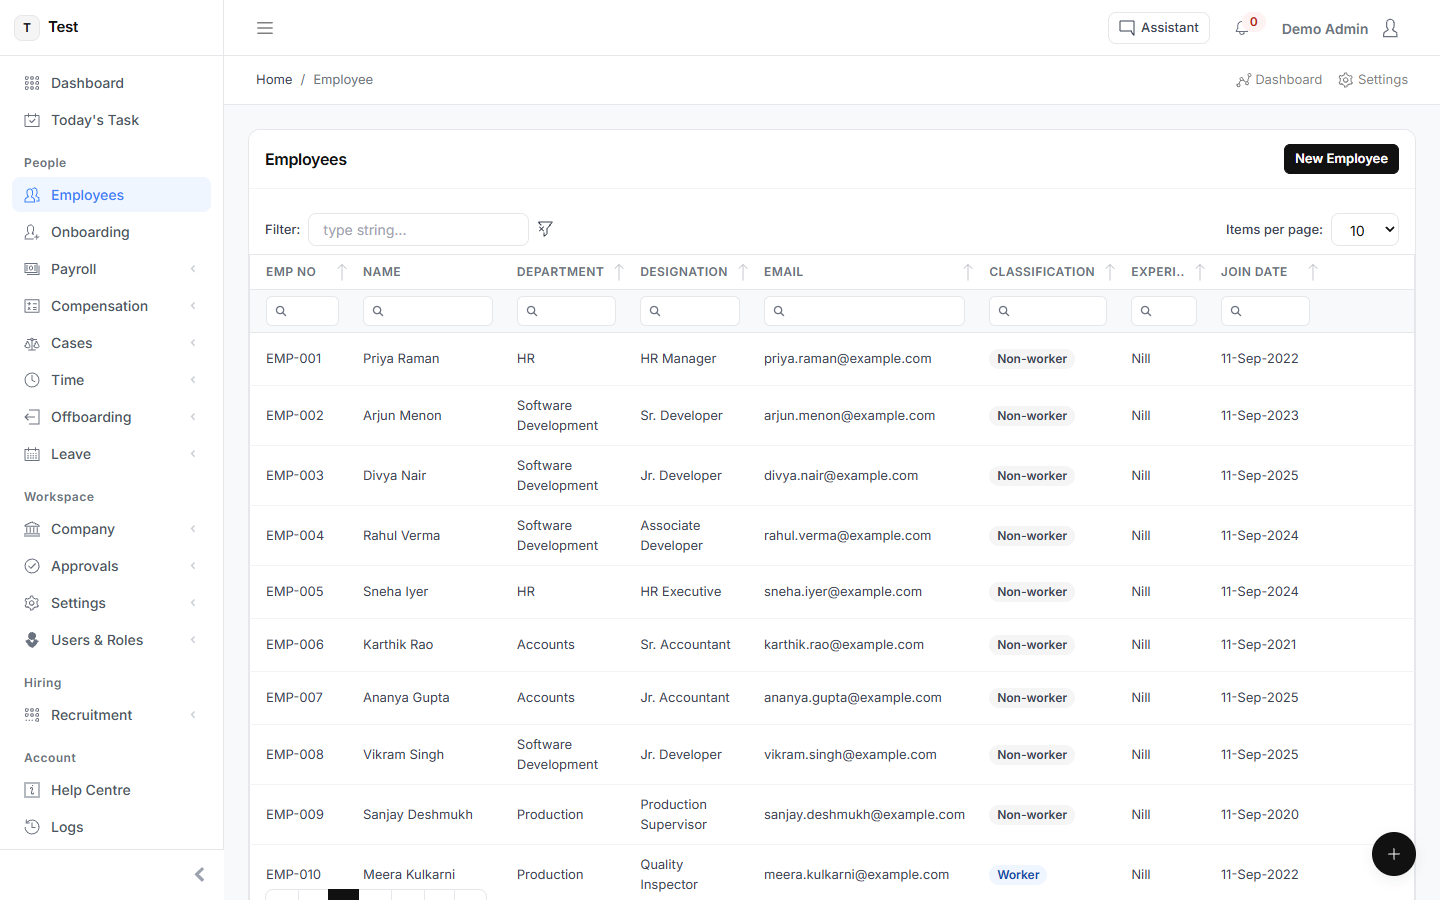This screenshot has height=900, width=1440.
Task: Click the Onboarding person icon
Action: tap(32, 232)
